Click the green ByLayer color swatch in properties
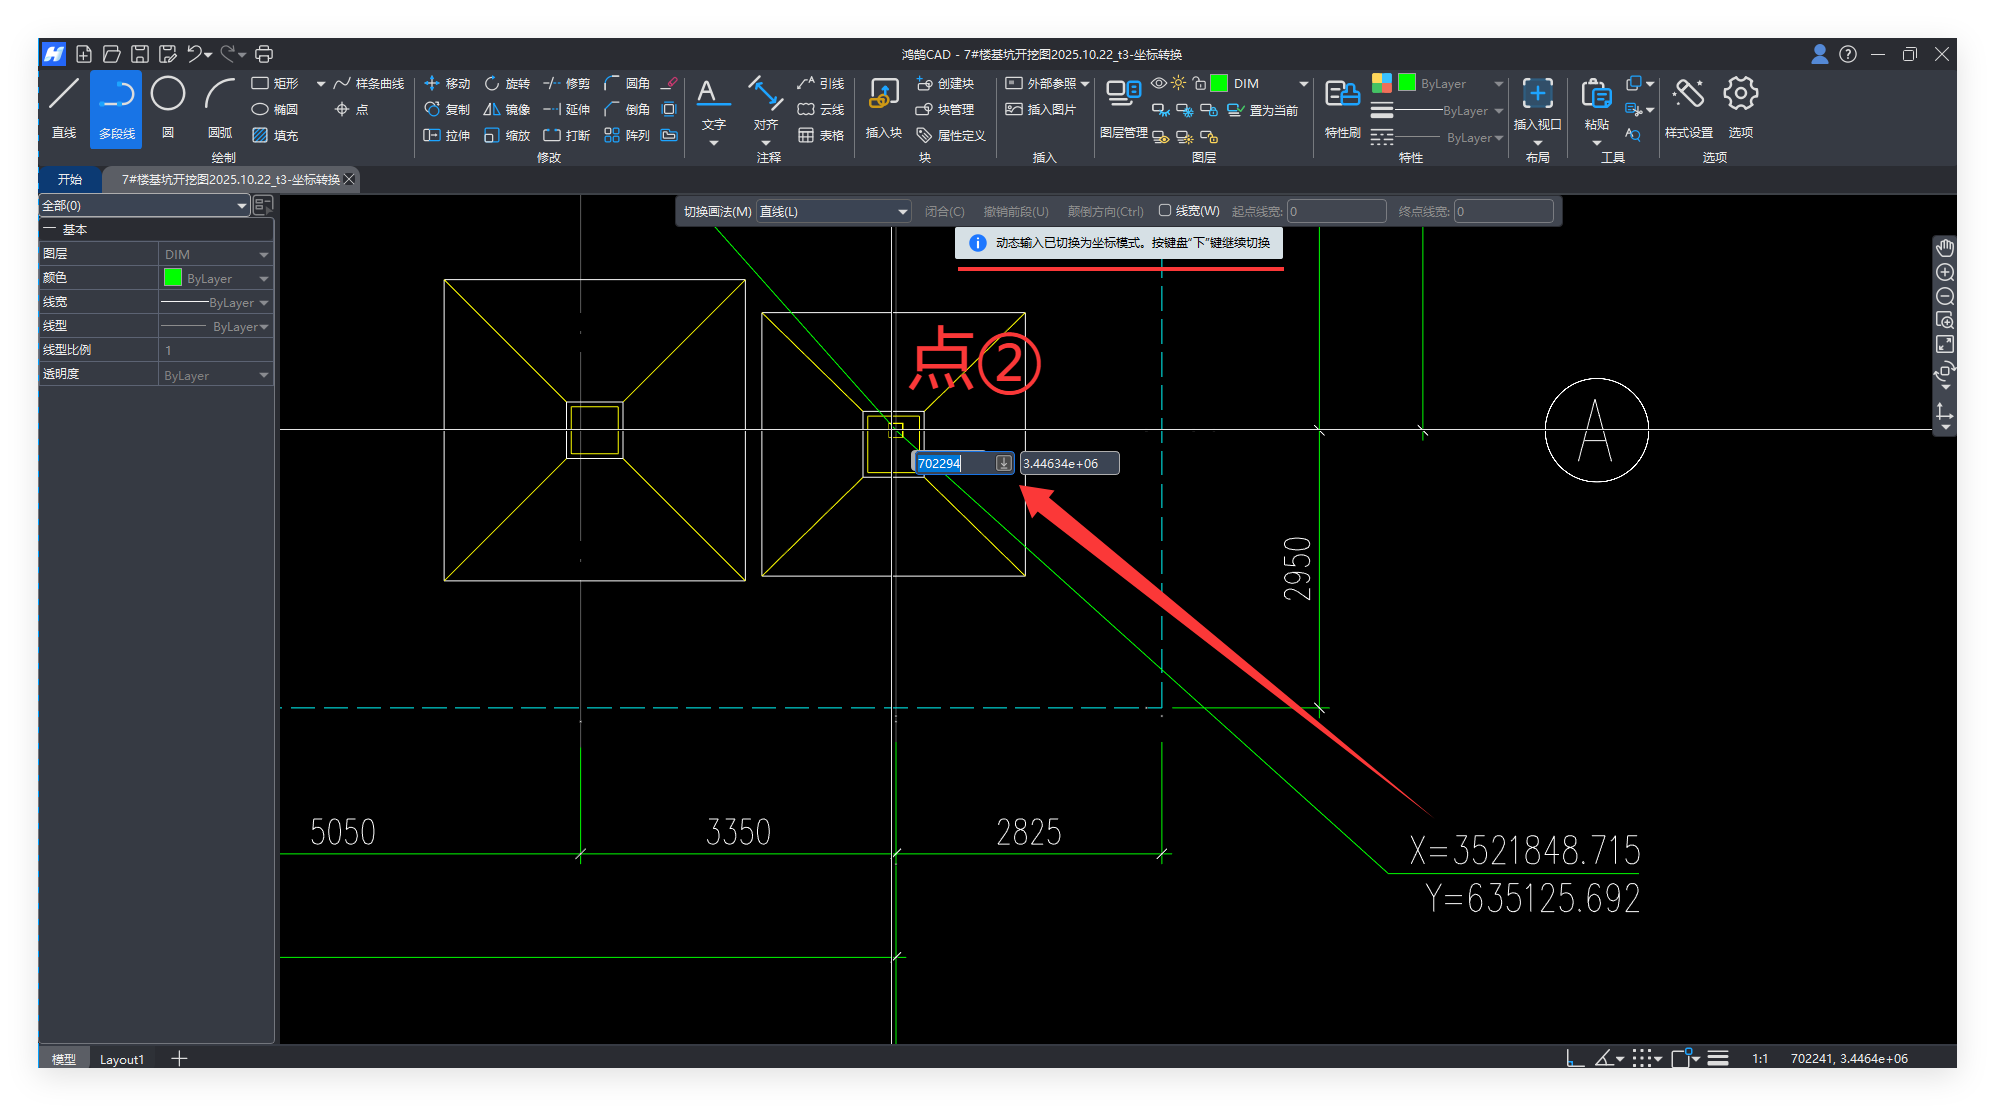 coord(173,278)
